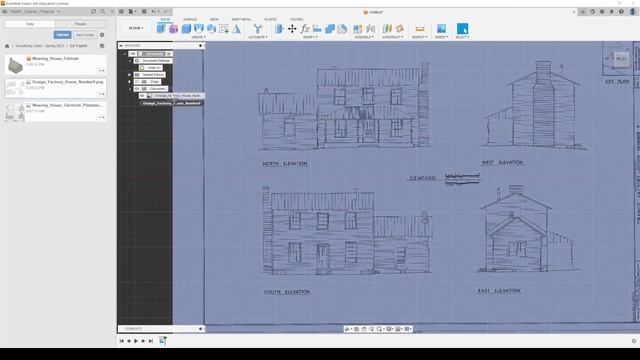Expand the Named Views node
Image resolution: width=640 pixels, height=360 pixels.
[x=130, y=75]
